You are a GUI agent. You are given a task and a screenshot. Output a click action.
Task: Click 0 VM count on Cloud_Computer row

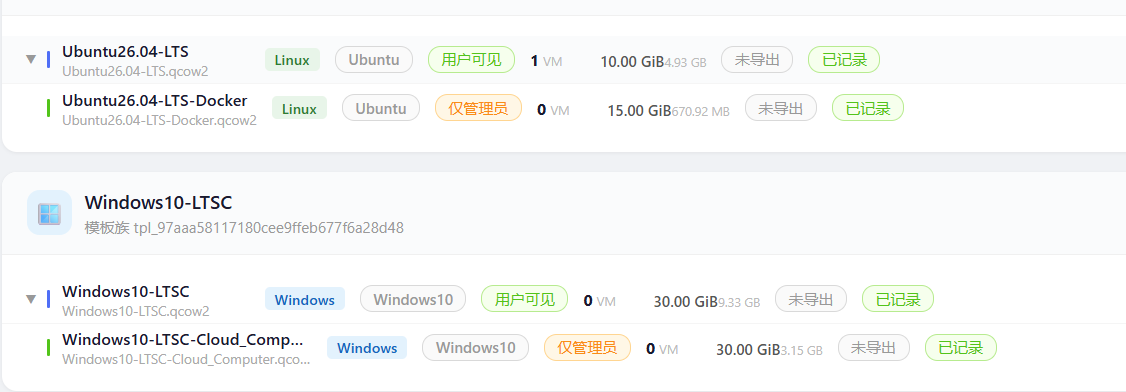point(662,350)
